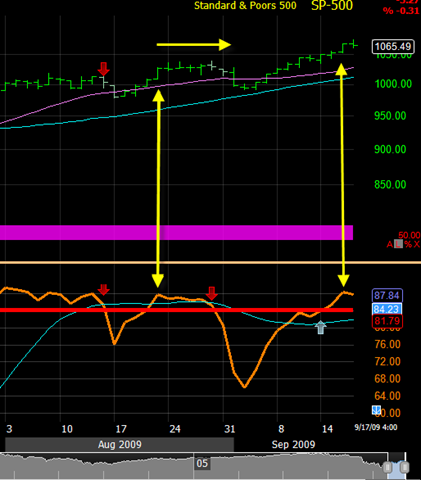Click the red 50.00 axis value
Screen dimensions: 421x480
coord(409,236)
